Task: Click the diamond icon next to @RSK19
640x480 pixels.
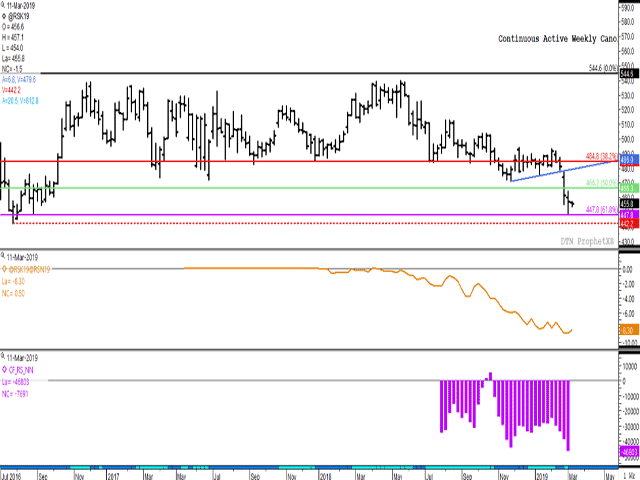Action: pyautogui.click(x=4, y=16)
